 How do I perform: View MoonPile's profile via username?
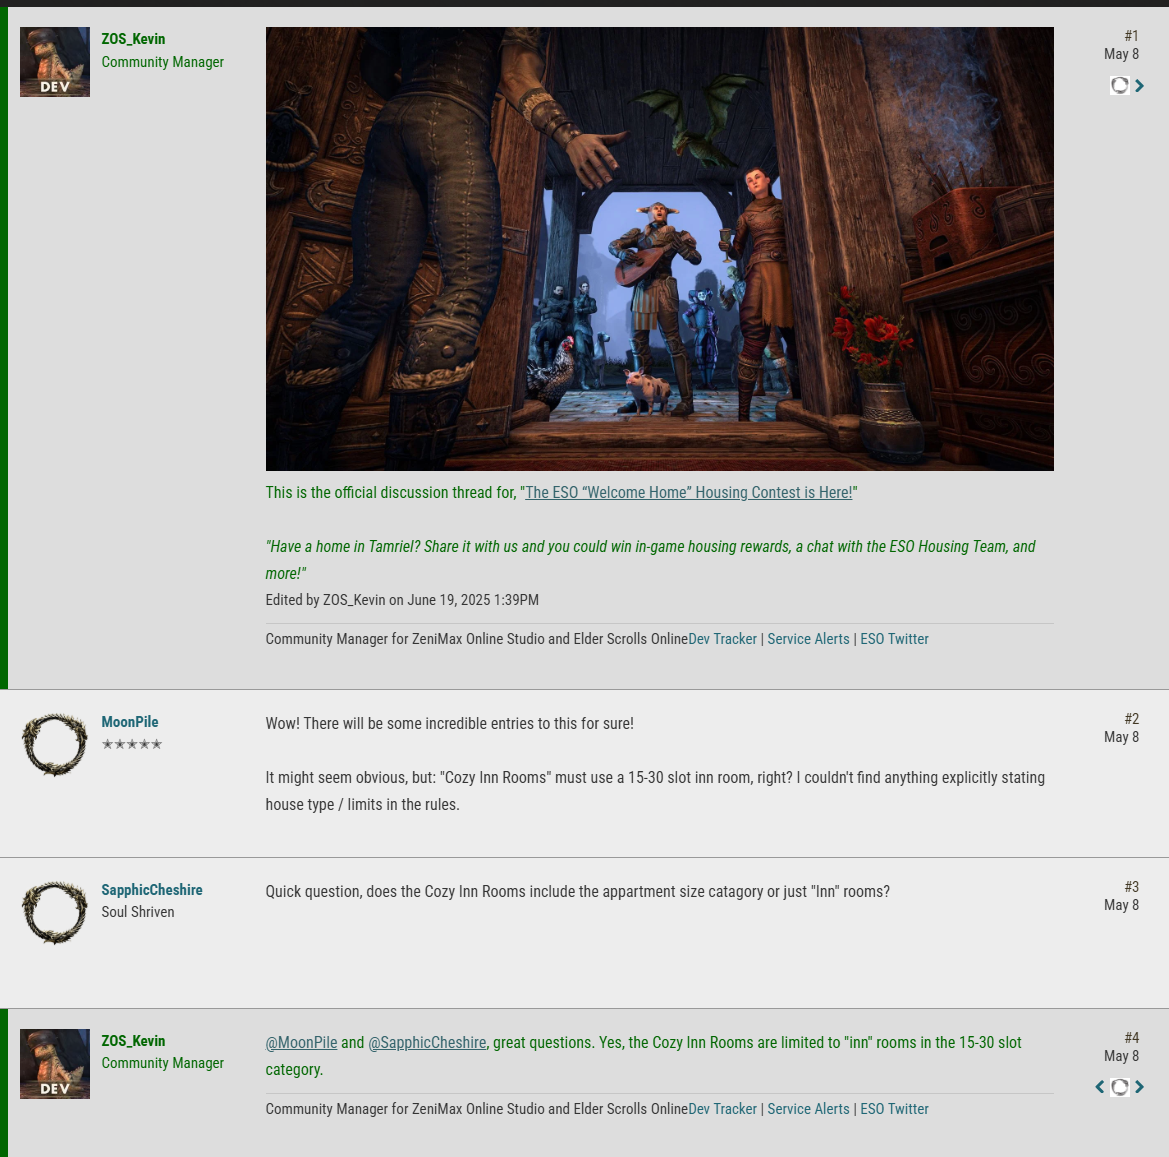tap(130, 722)
